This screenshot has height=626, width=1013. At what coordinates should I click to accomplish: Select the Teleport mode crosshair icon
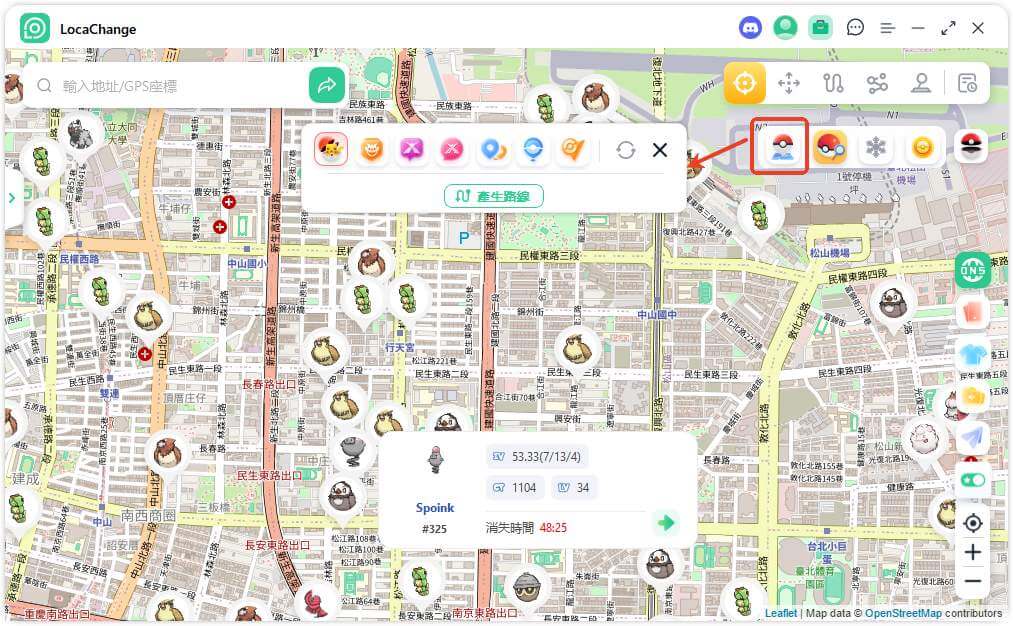pyautogui.click(x=745, y=83)
